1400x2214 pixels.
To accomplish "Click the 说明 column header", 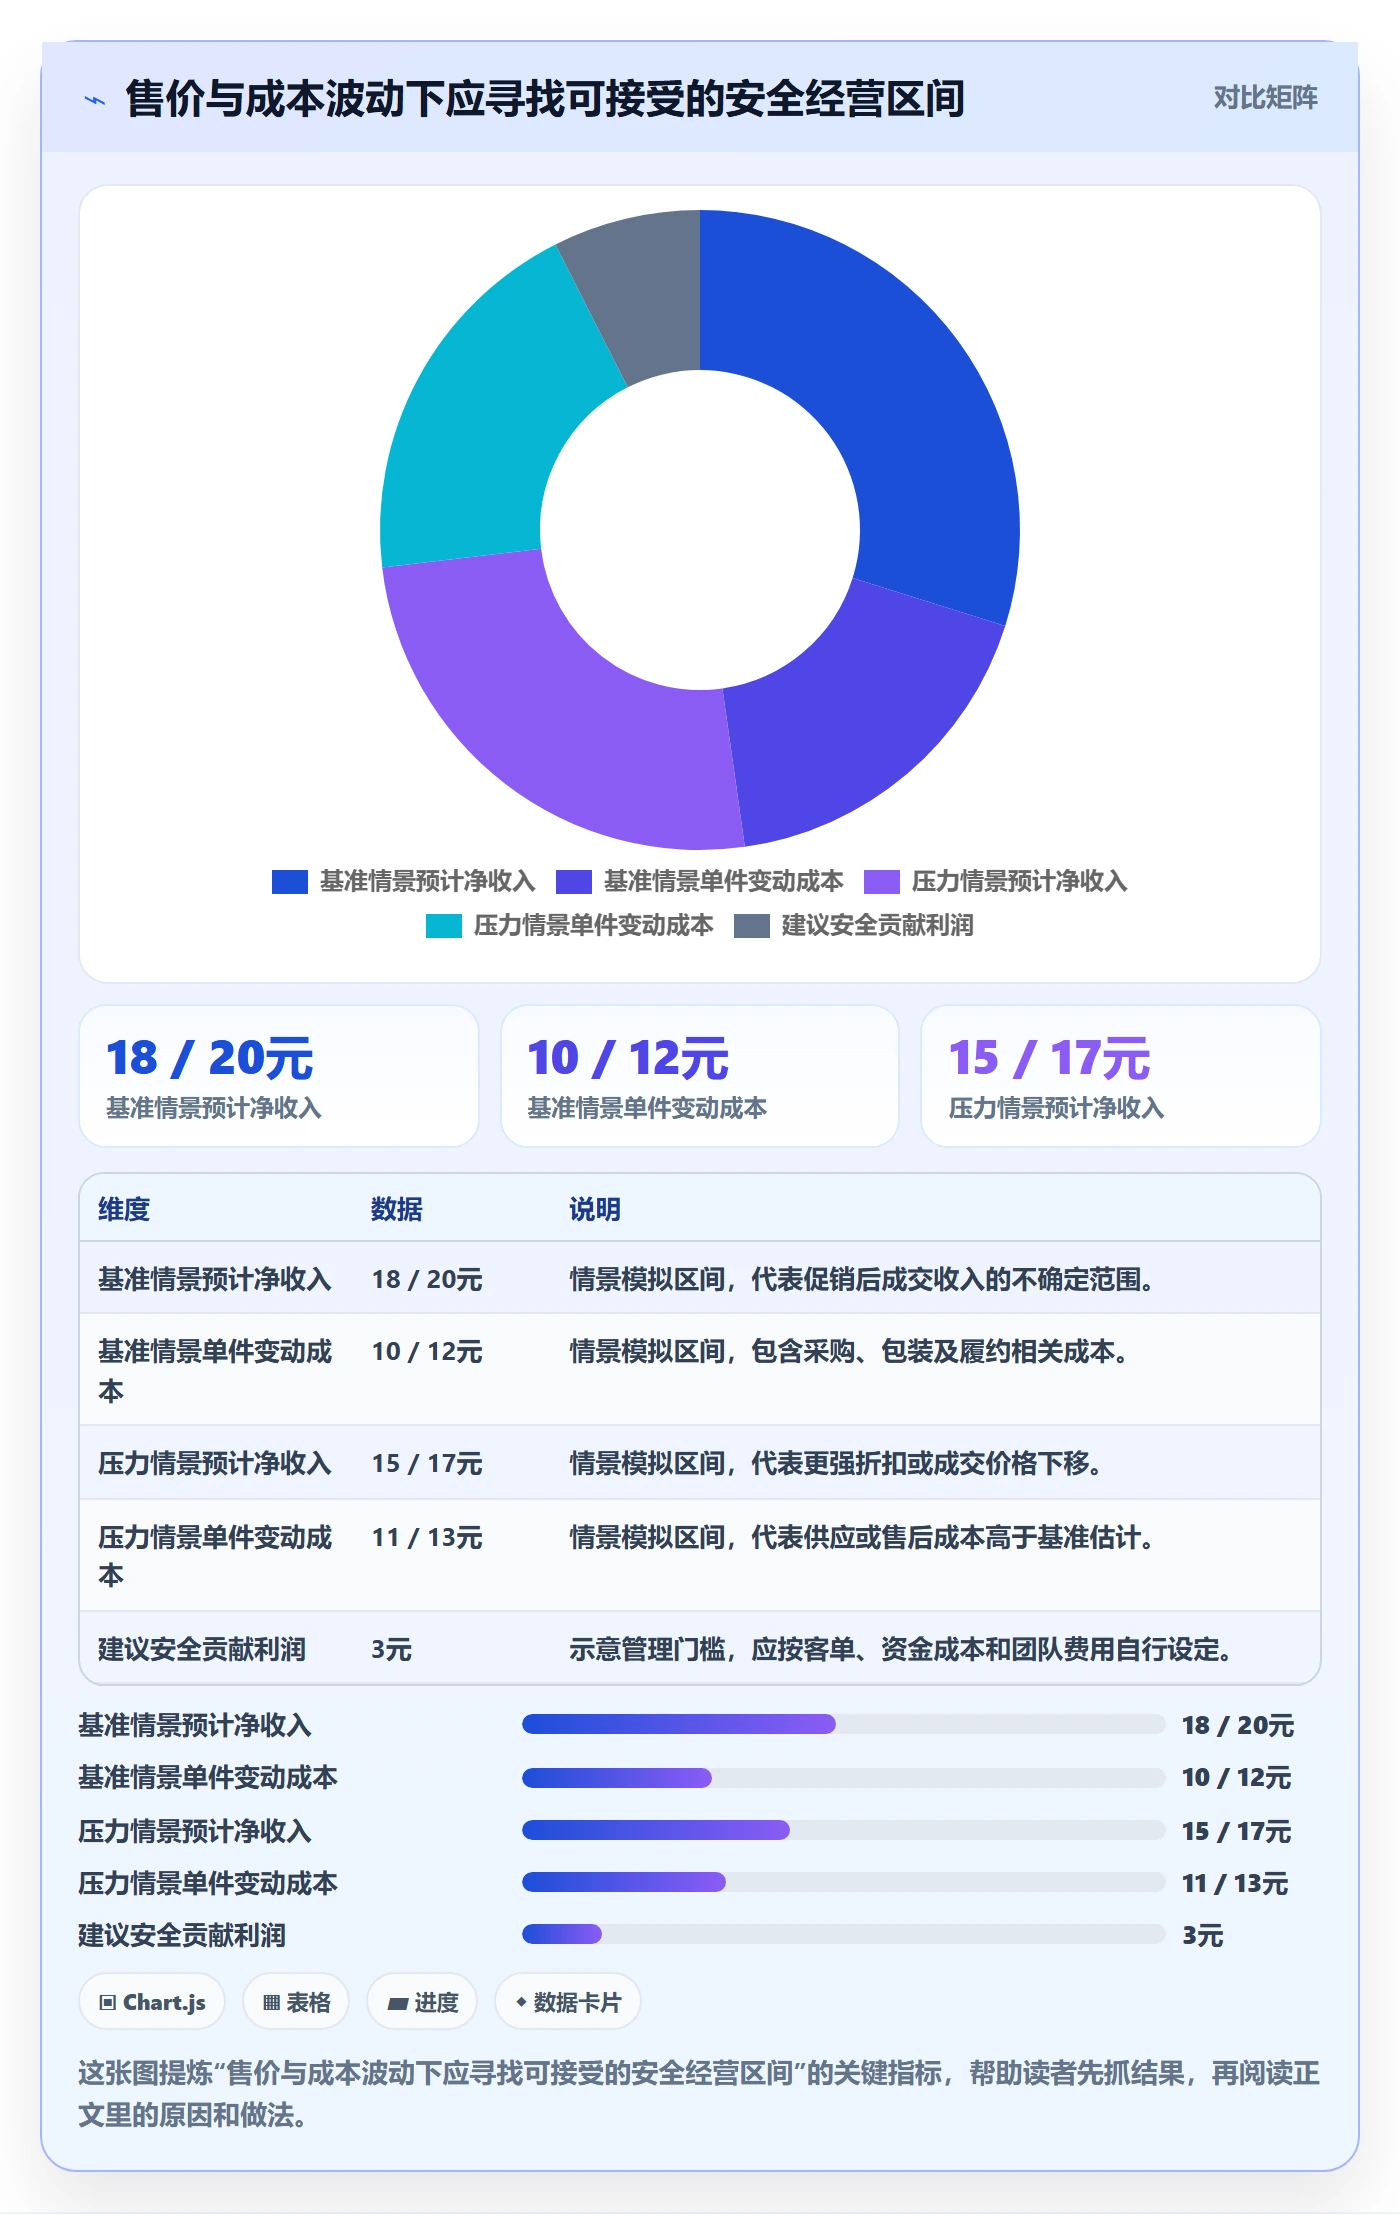I will pyautogui.click(x=595, y=1209).
